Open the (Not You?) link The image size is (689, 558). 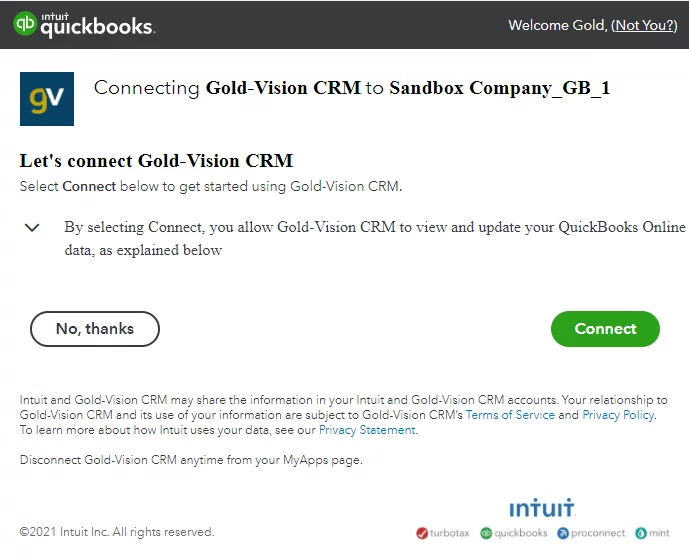point(644,25)
